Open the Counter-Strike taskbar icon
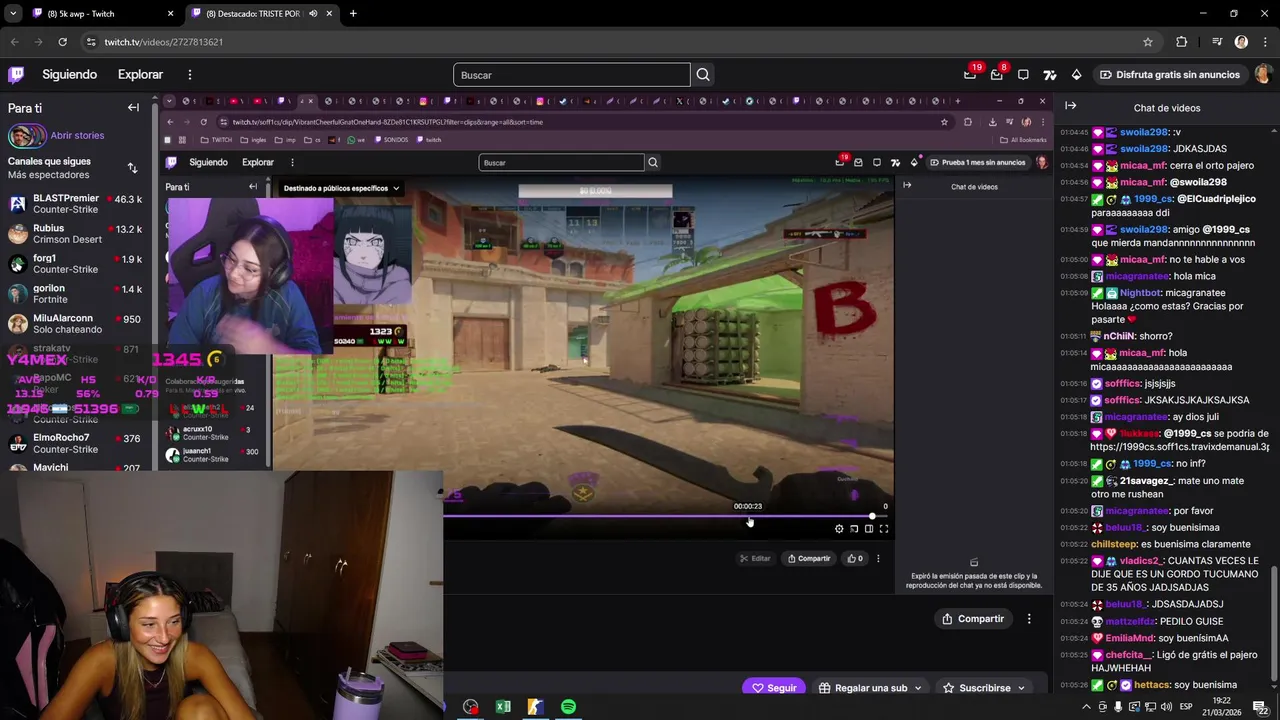This screenshot has width=1280, height=720. (536, 707)
